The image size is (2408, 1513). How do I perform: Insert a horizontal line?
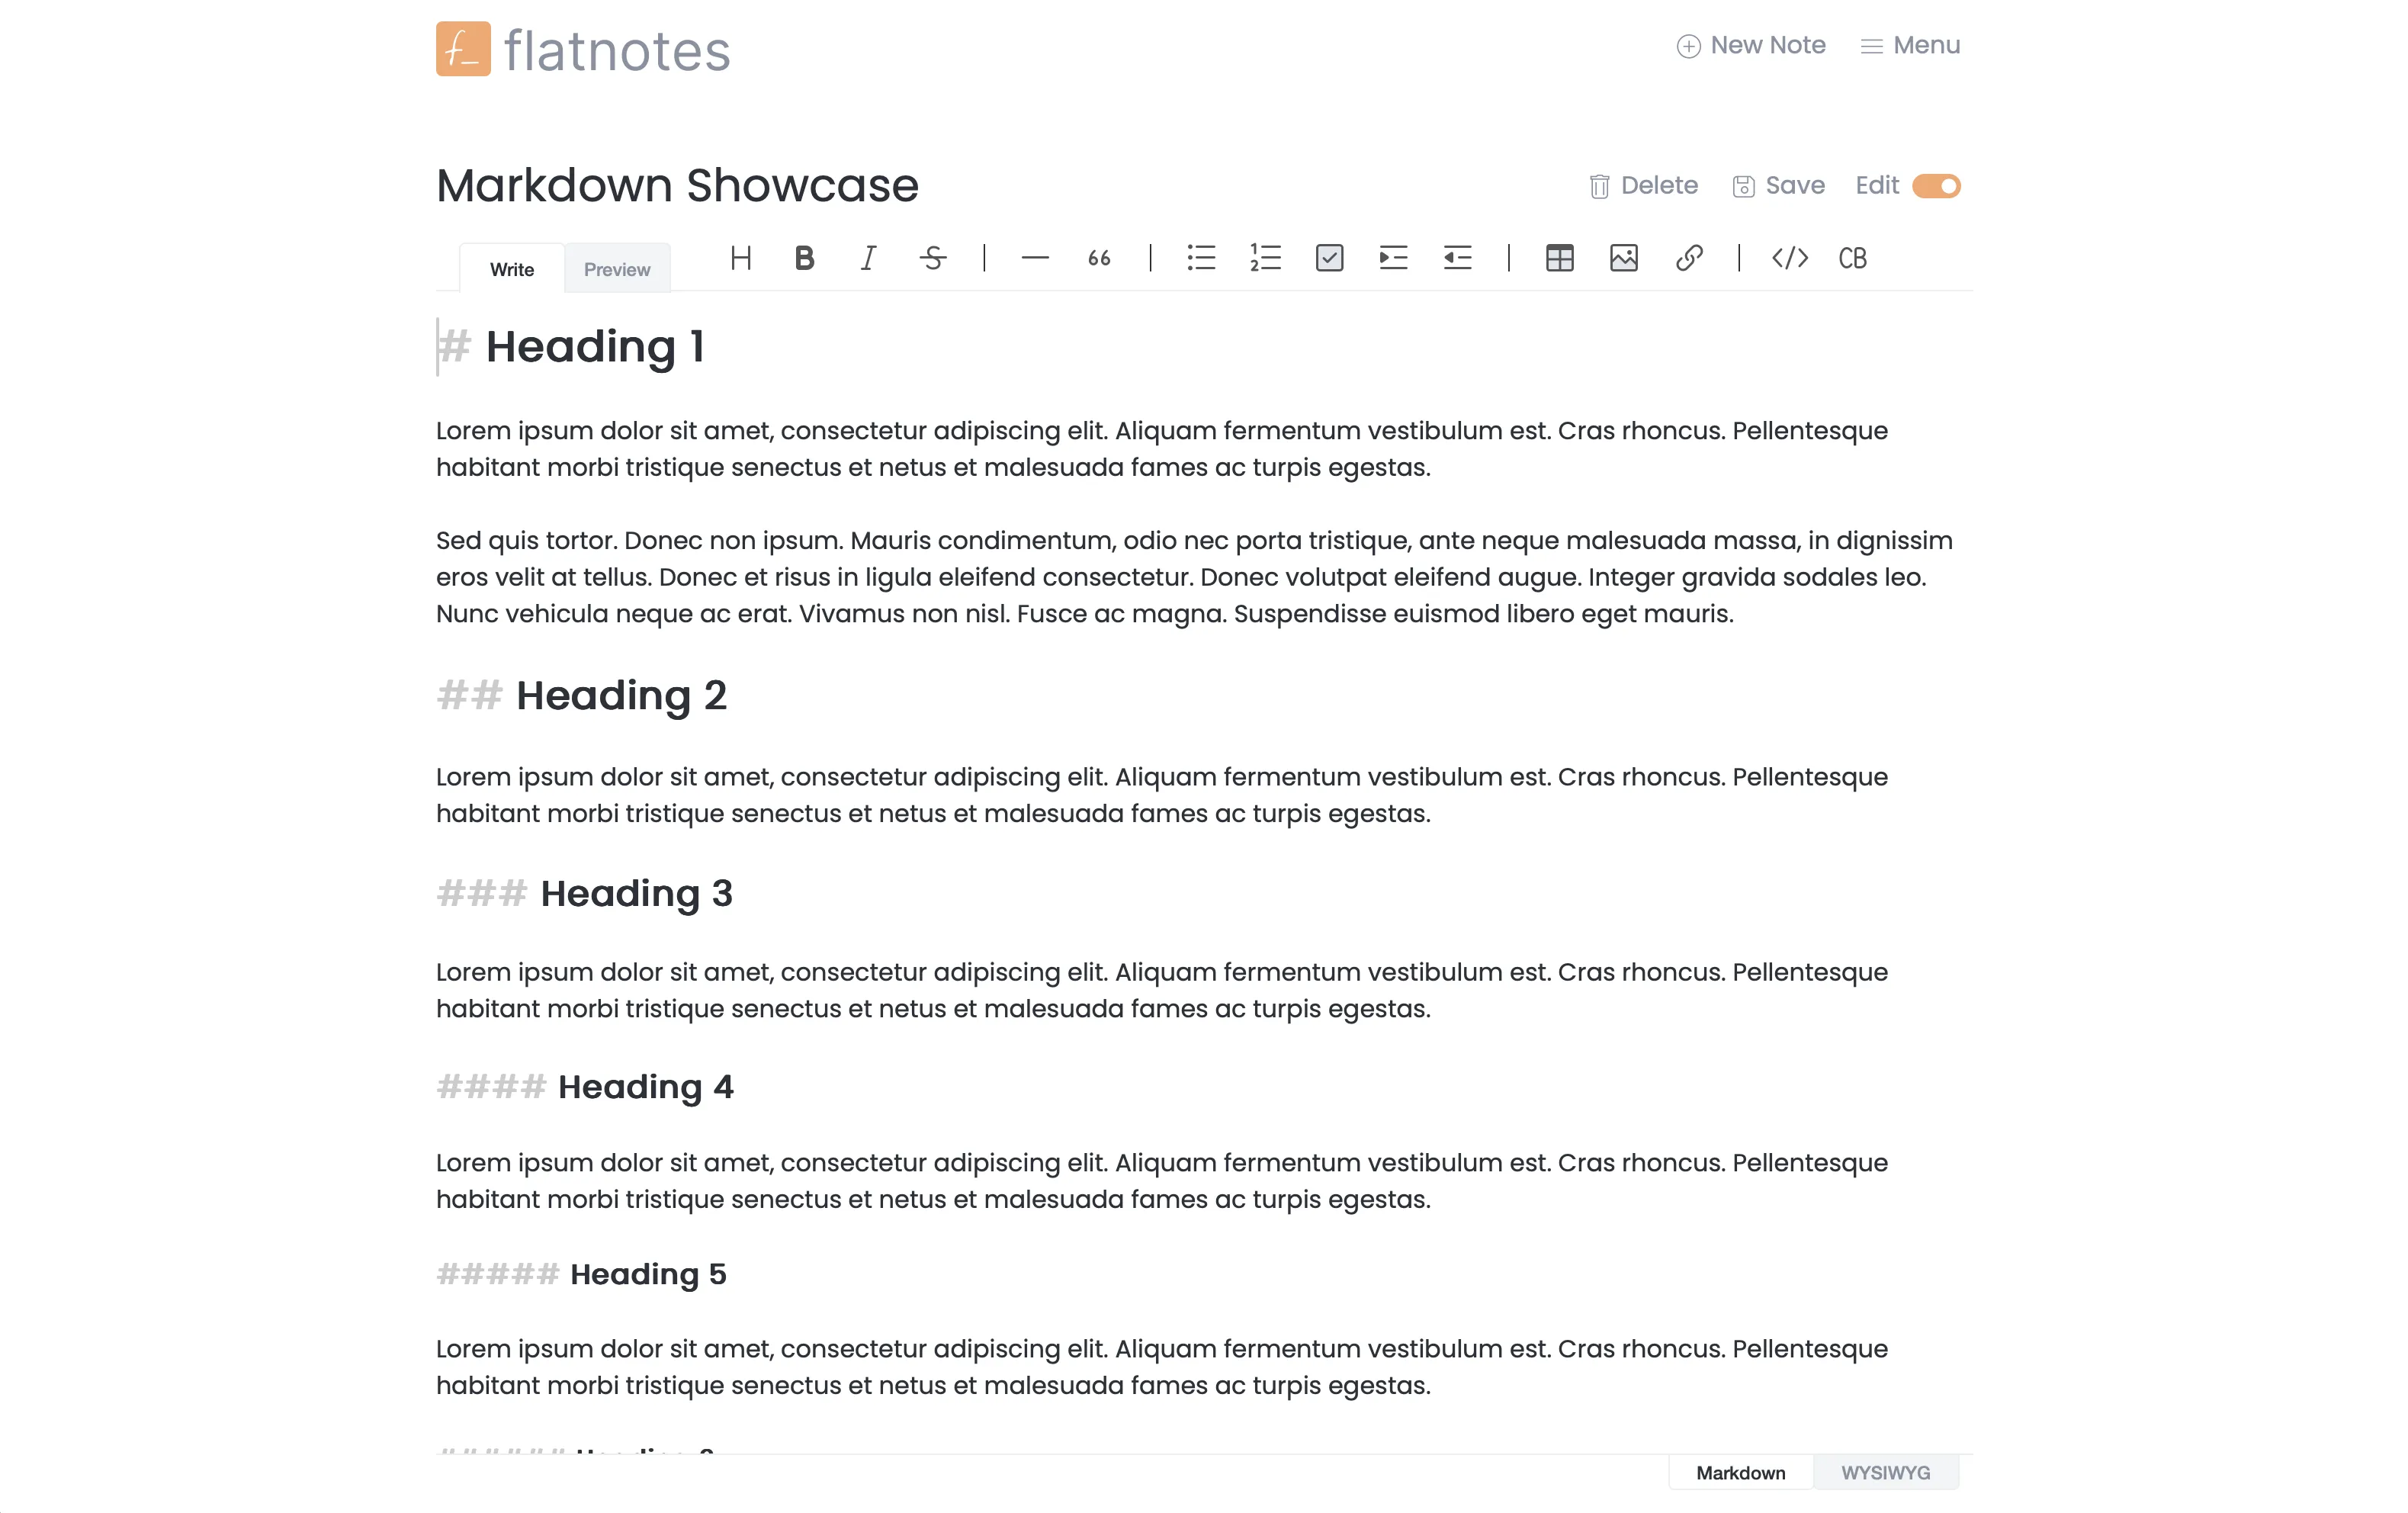(x=1035, y=258)
